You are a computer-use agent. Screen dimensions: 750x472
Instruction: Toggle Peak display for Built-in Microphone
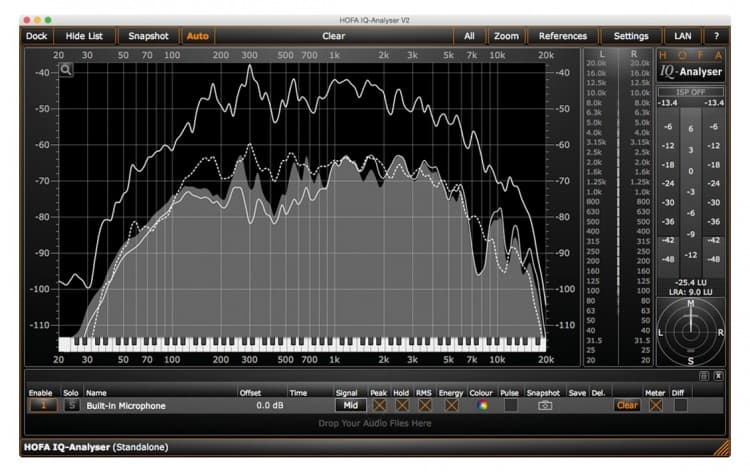(x=379, y=406)
